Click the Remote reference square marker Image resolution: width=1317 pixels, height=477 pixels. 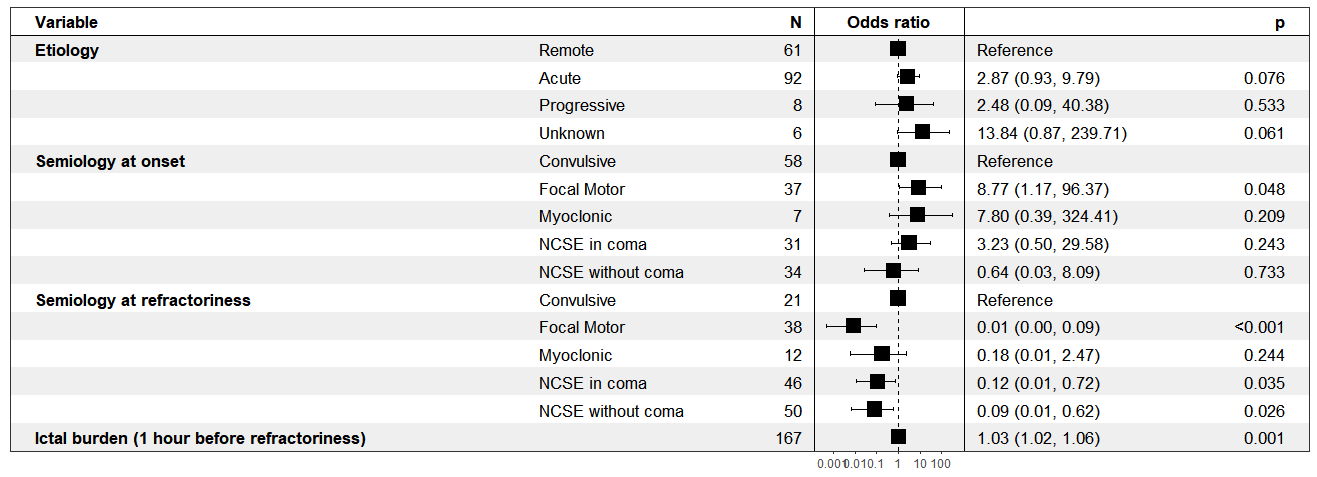898,49
